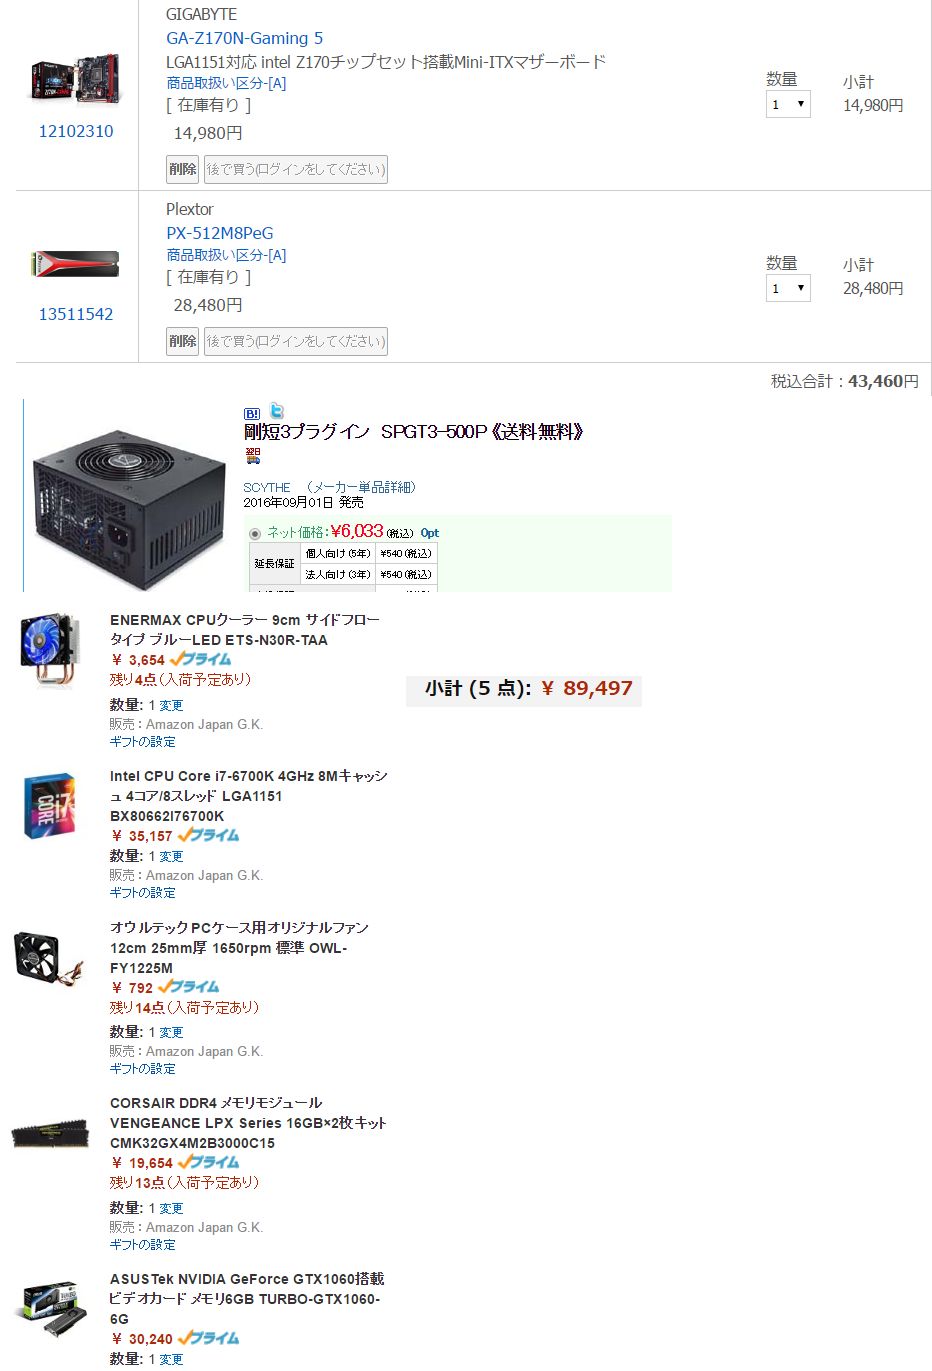
Task: Open the ENERMAX CPU cooler image
Action: coord(49,650)
